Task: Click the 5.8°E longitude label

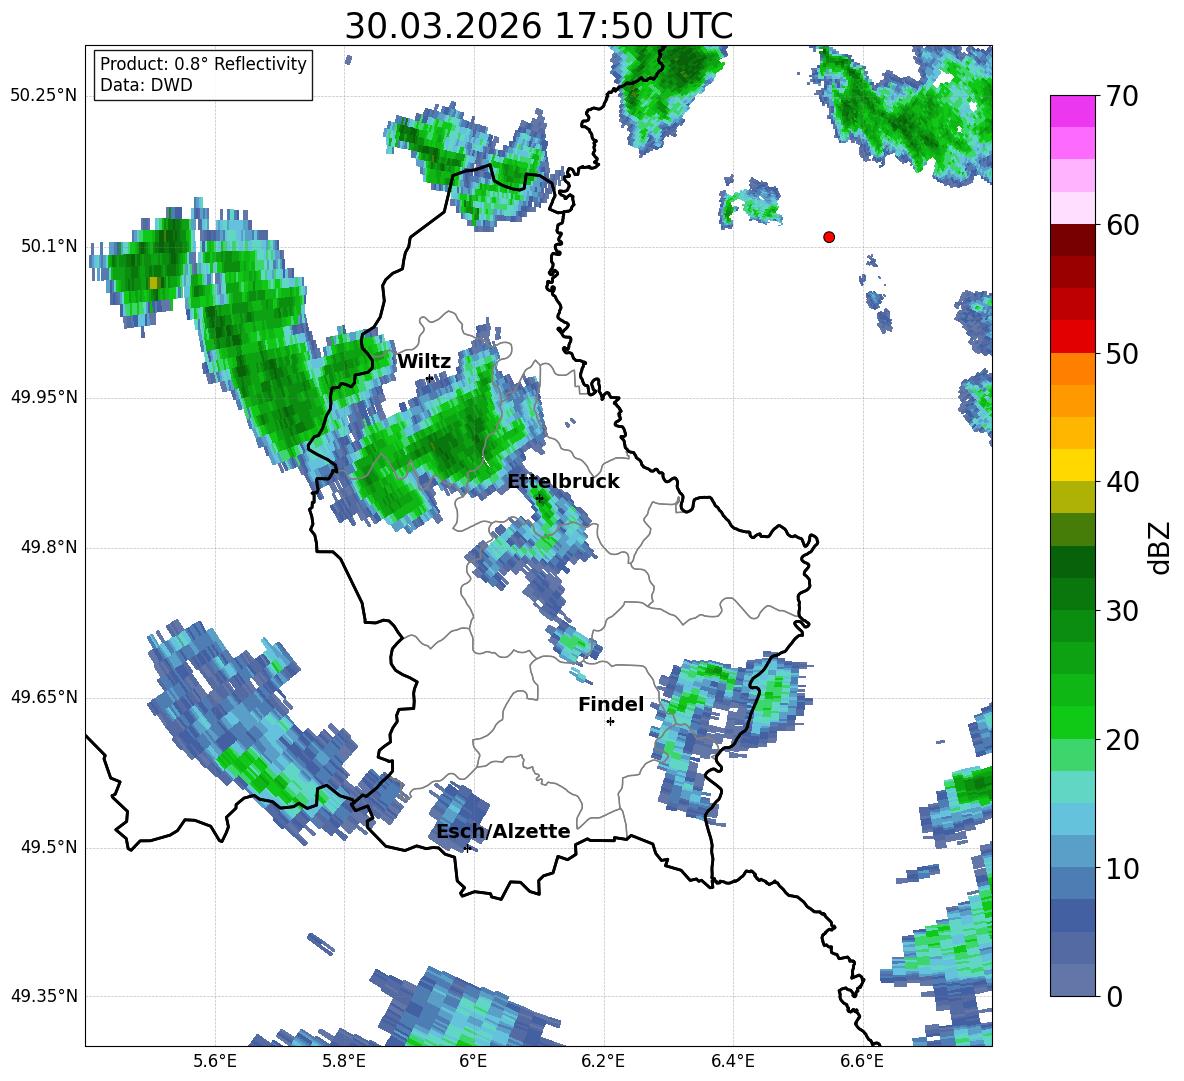Action: coord(344,1061)
